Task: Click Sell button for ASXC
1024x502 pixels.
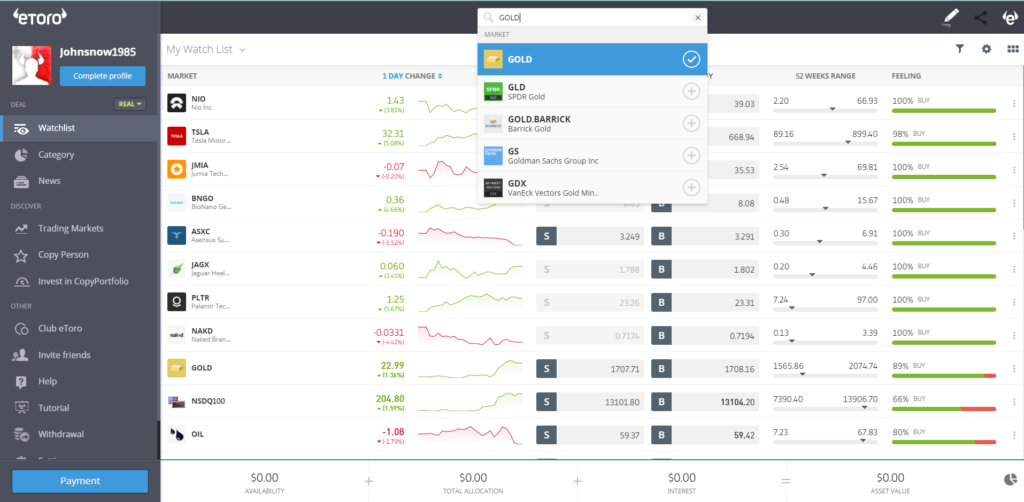Action: point(547,236)
